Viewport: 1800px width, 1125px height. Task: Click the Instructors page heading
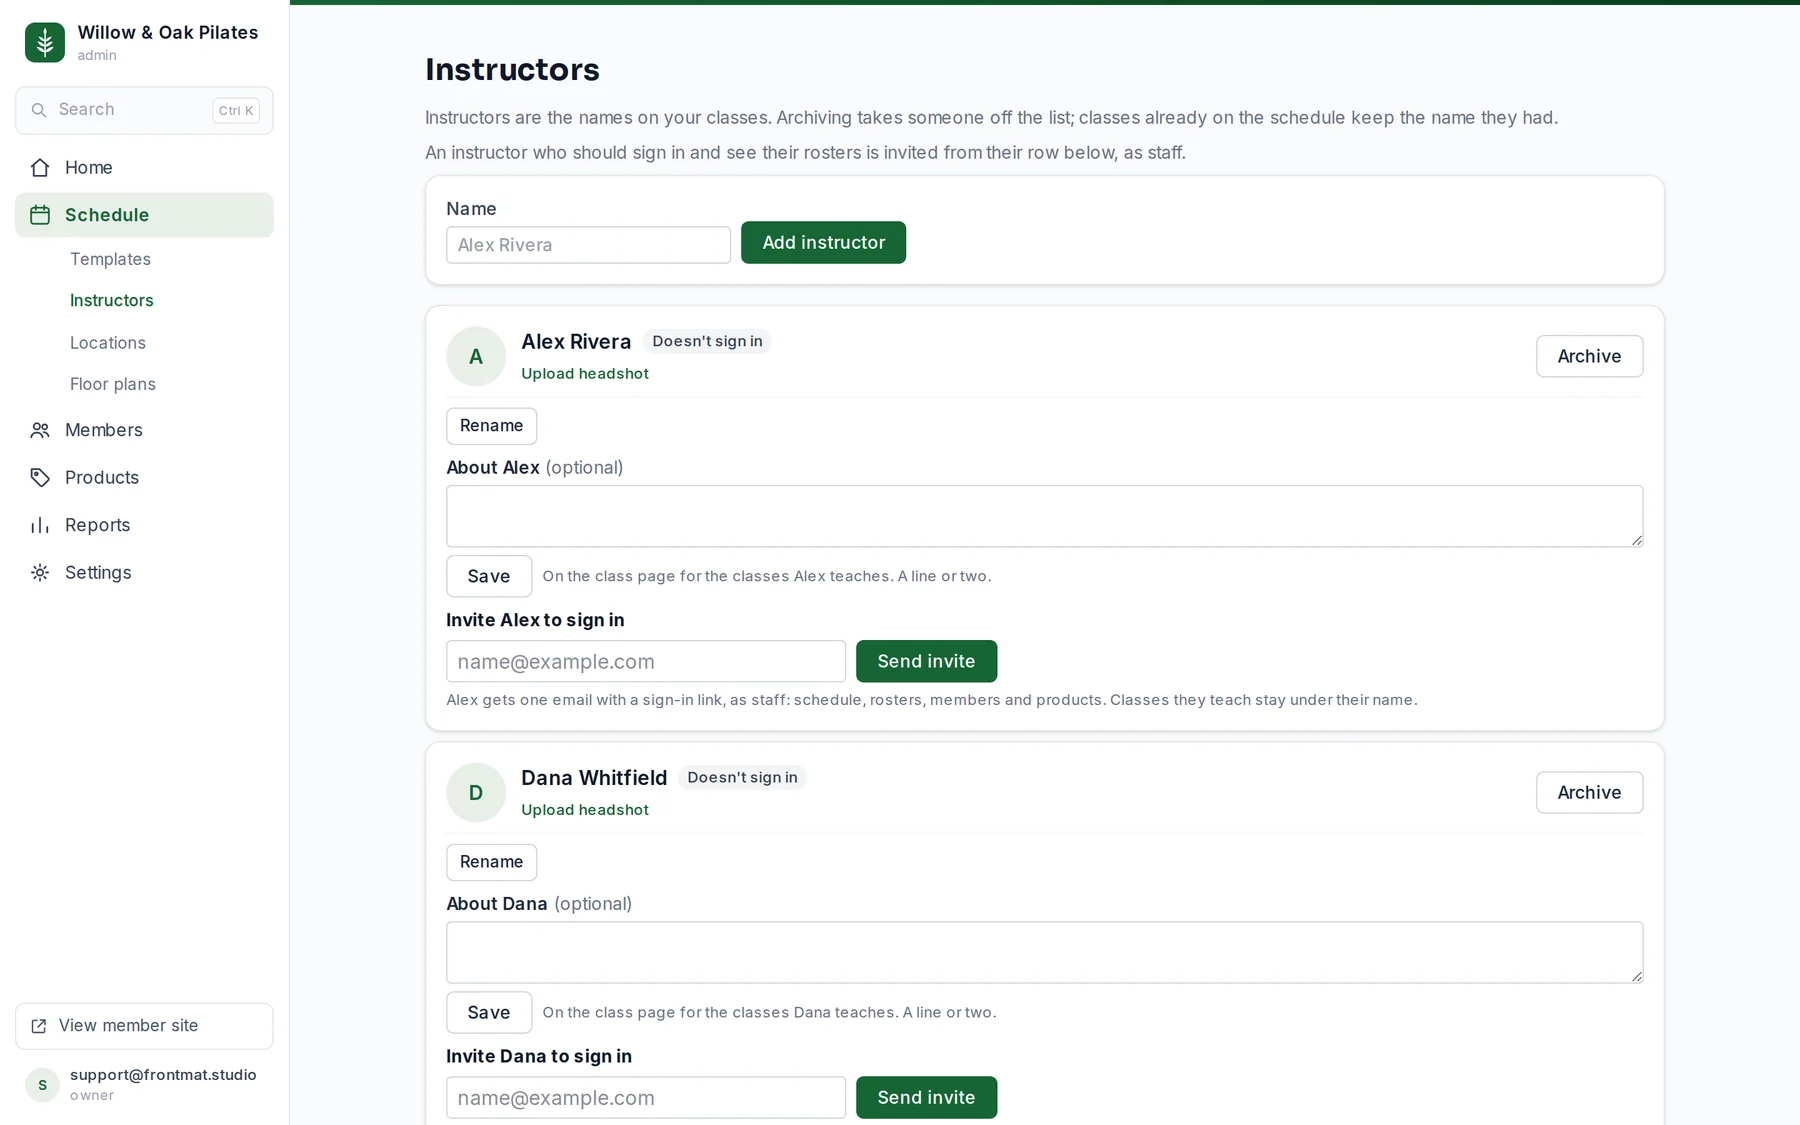[512, 69]
